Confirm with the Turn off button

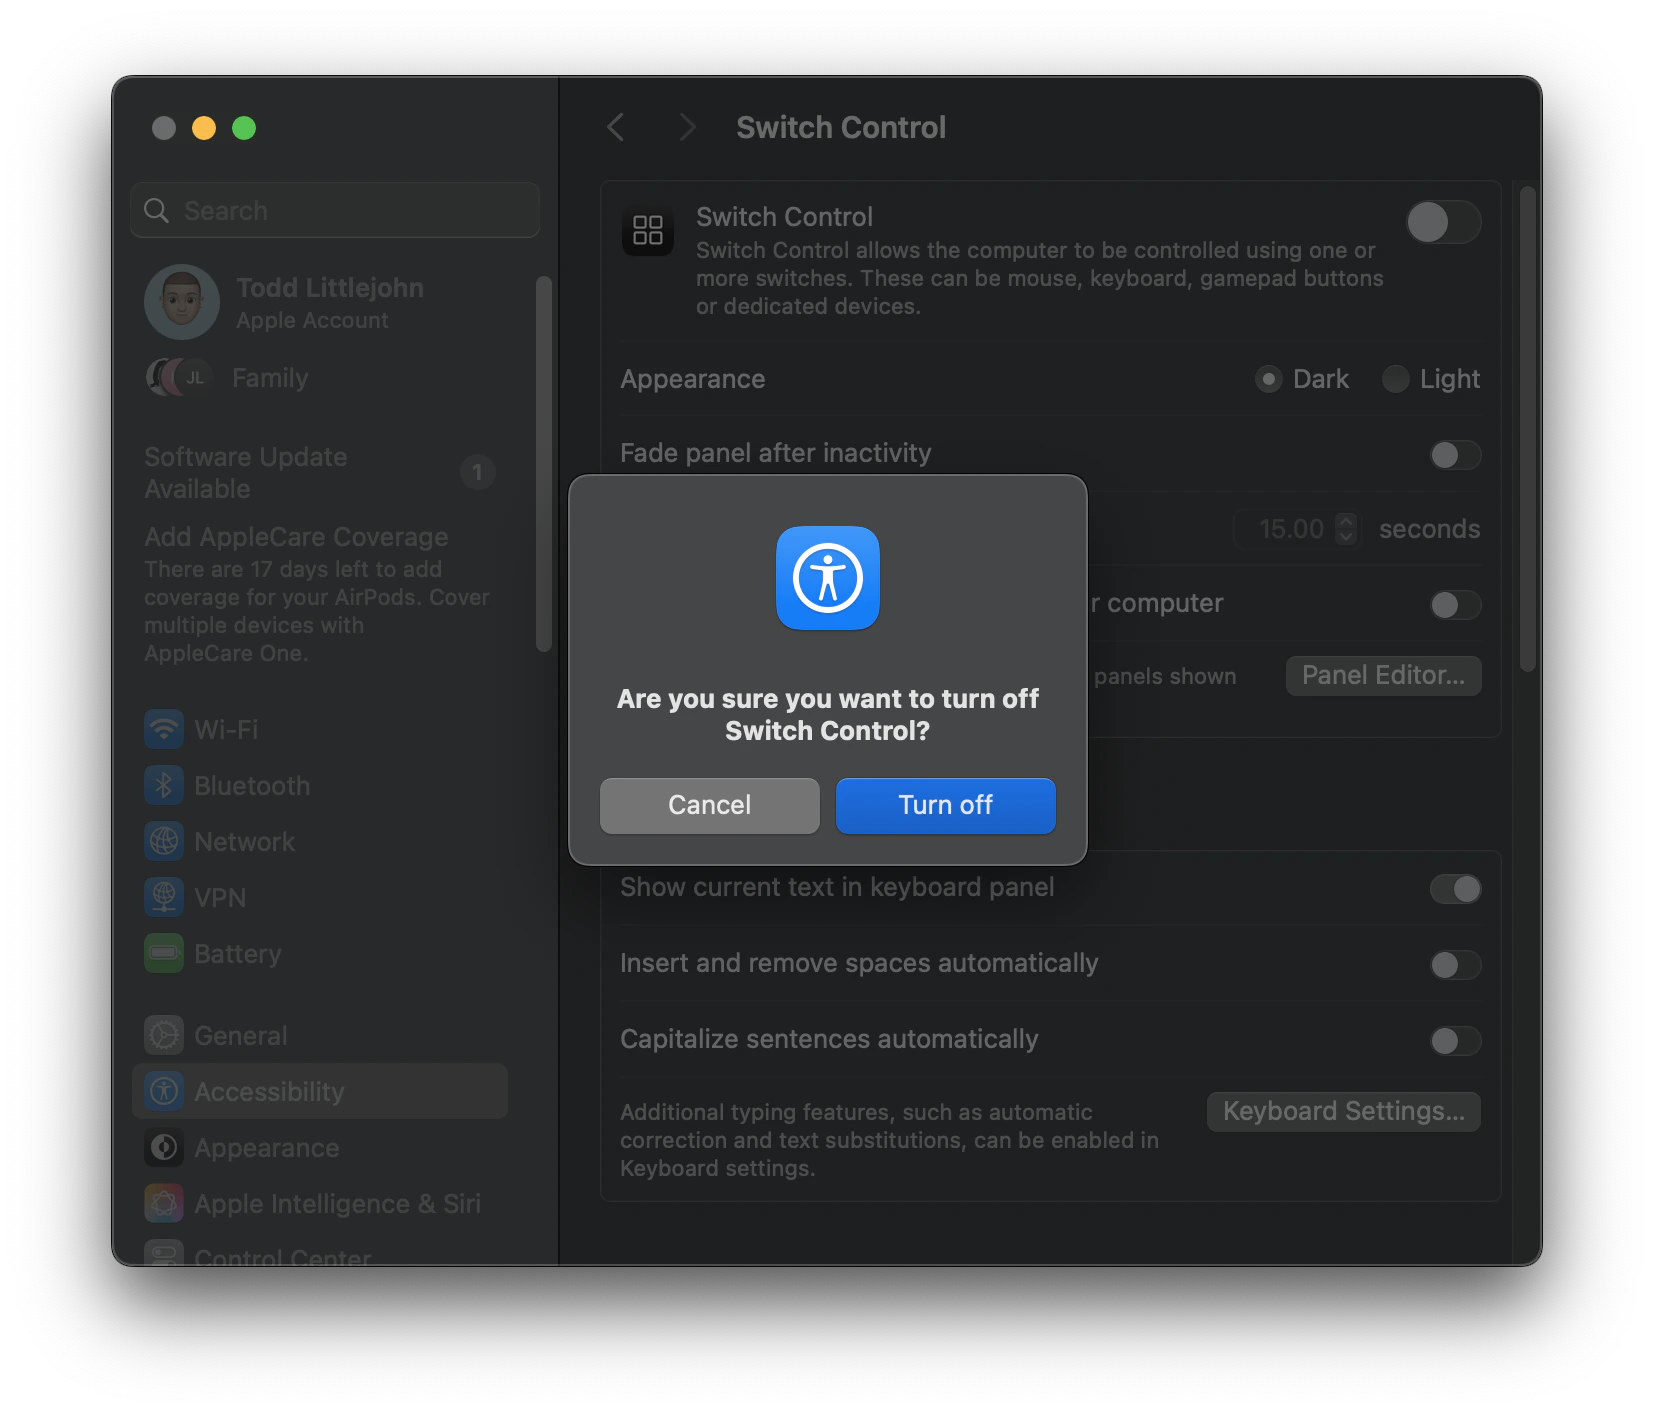(x=944, y=805)
